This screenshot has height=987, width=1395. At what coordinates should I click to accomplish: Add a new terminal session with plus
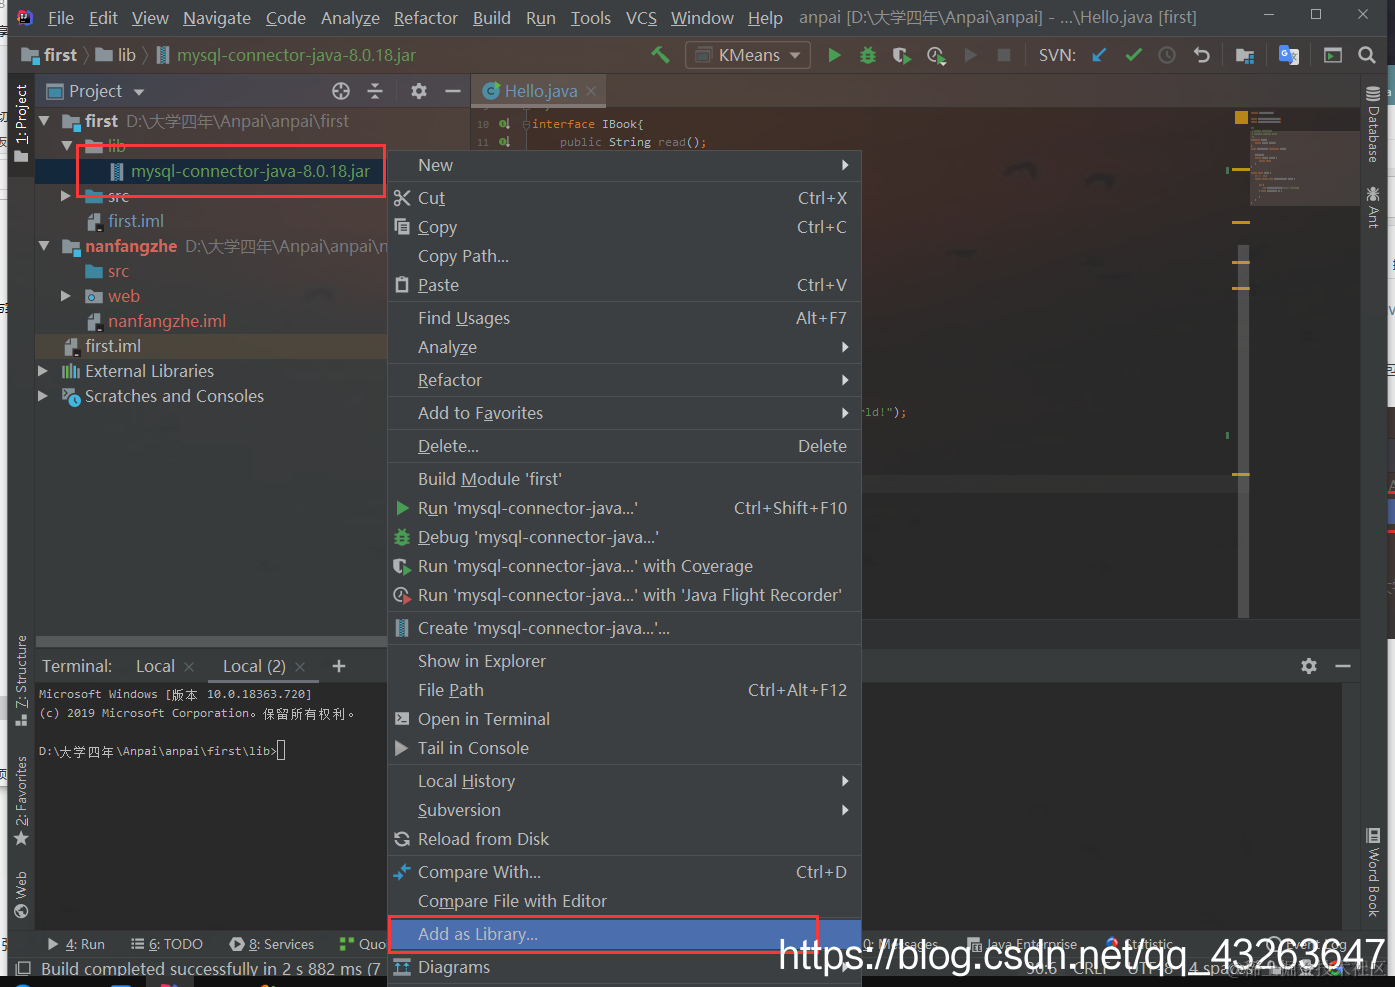pyautogui.click(x=339, y=666)
